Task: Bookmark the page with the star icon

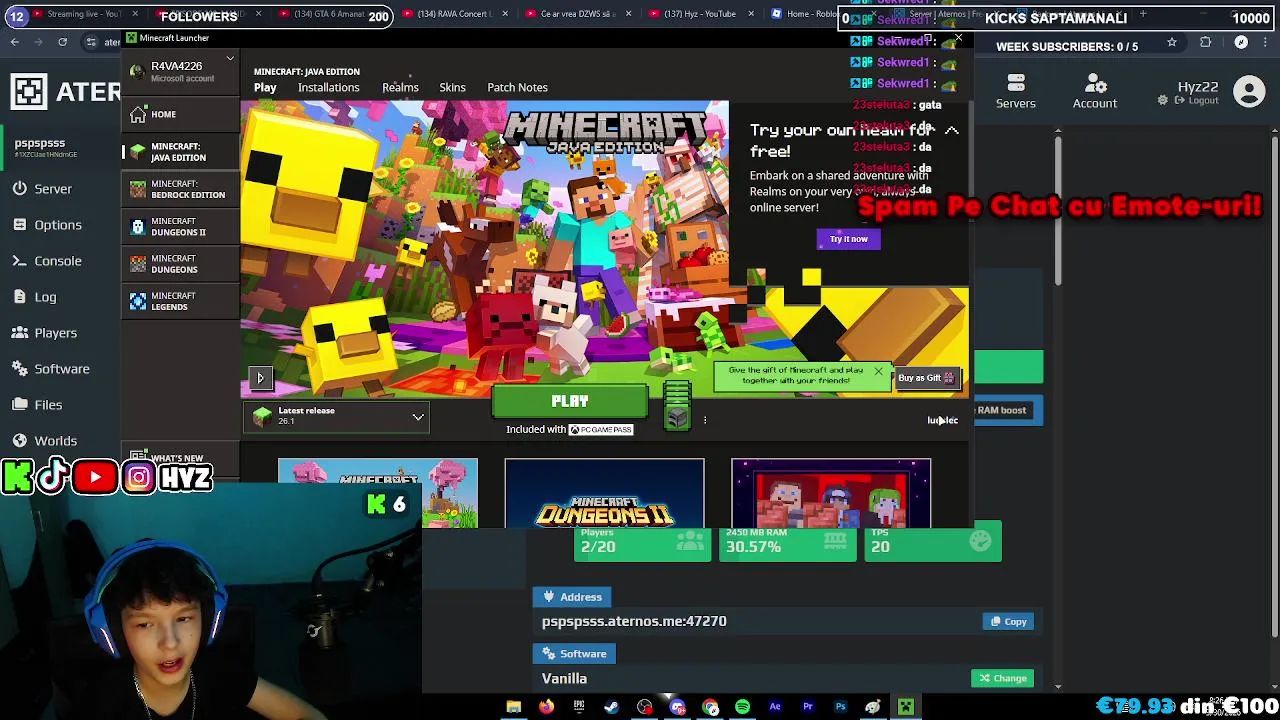Action: [x=1172, y=43]
